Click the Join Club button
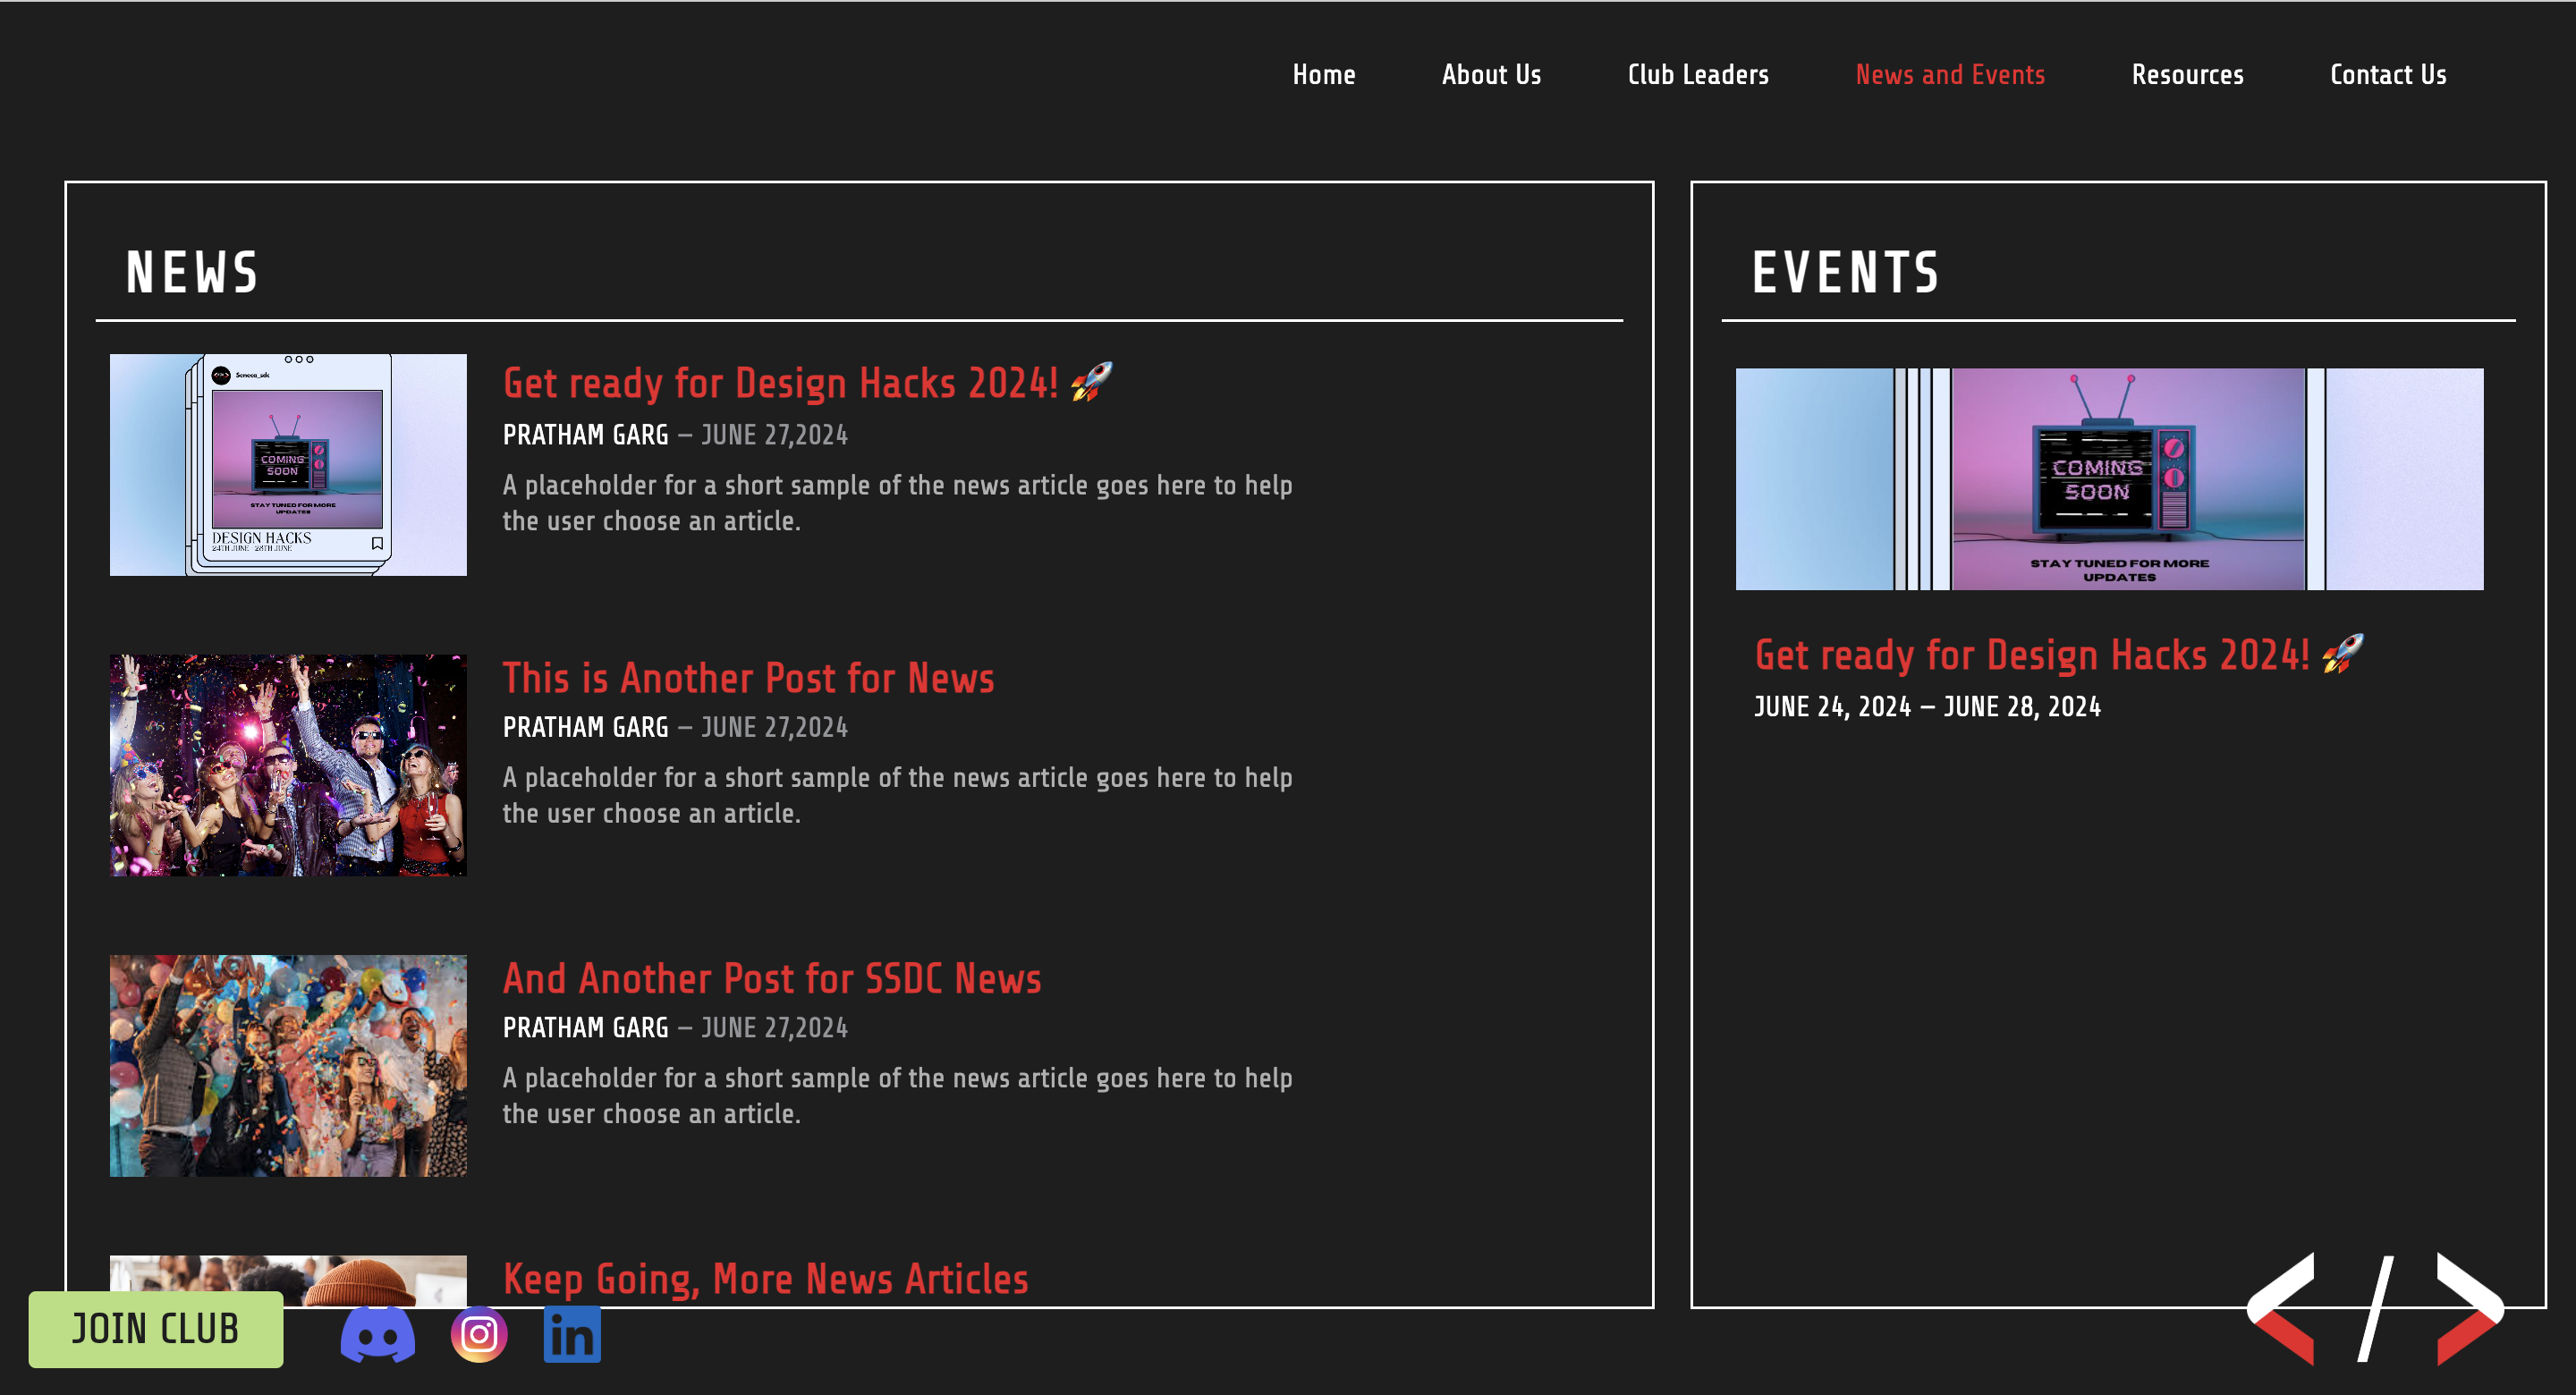 156,1329
